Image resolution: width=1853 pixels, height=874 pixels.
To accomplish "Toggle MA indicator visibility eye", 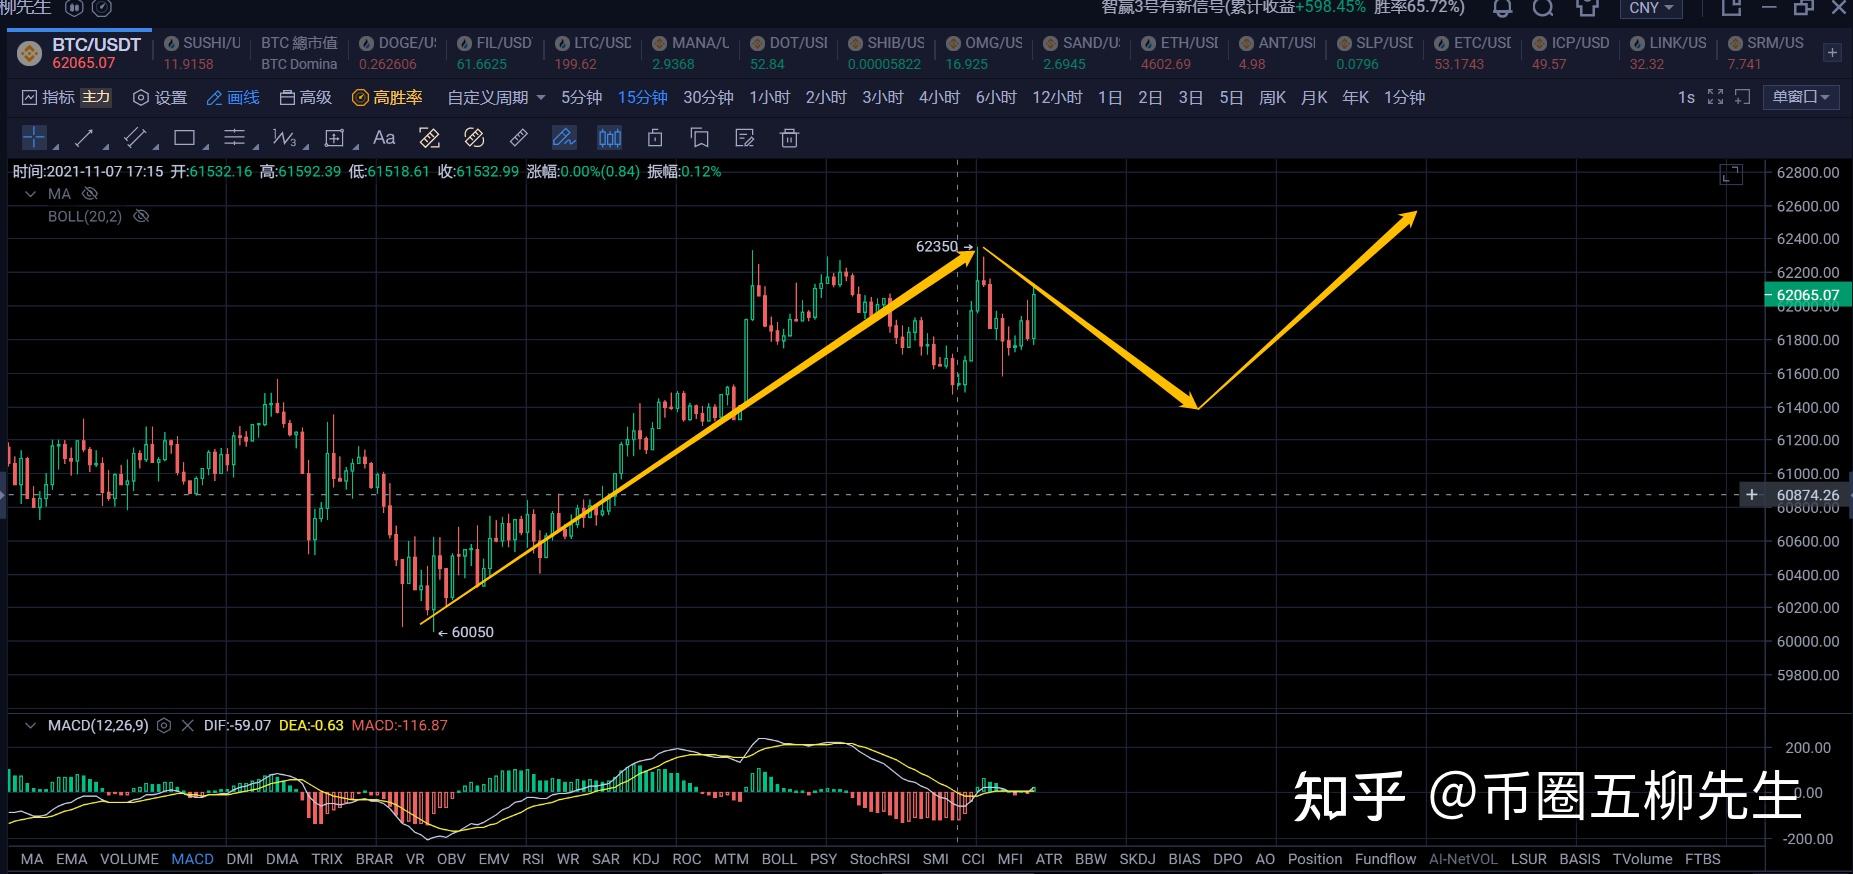I will 90,193.
